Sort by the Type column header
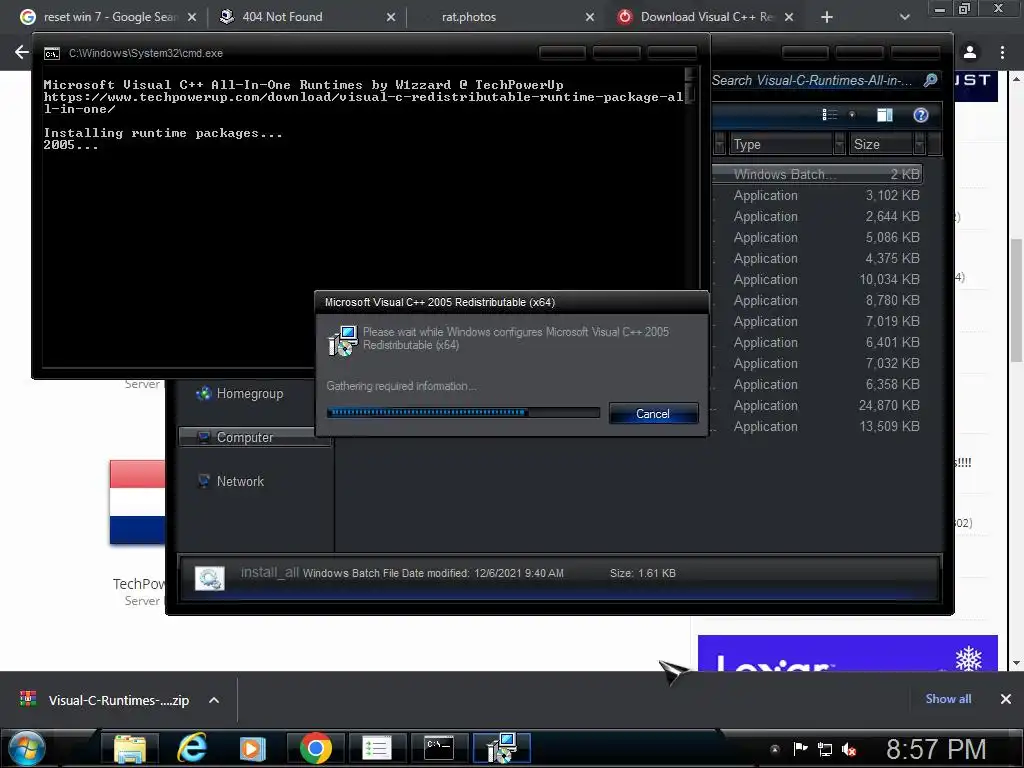1024x768 pixels. (780, 144)
